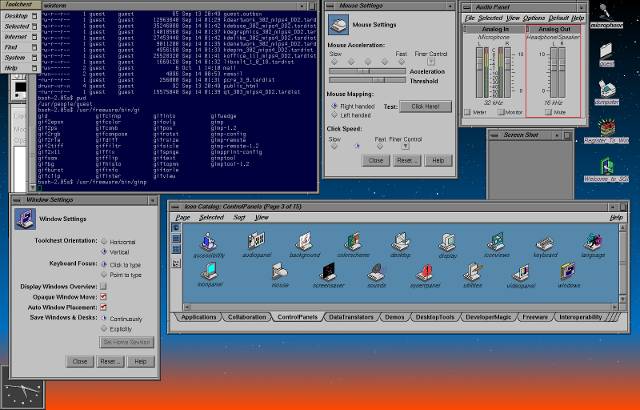Screen dimensions: 640x410
Task: Uncheck Opaque Window Move
Action: click(102, 297)
